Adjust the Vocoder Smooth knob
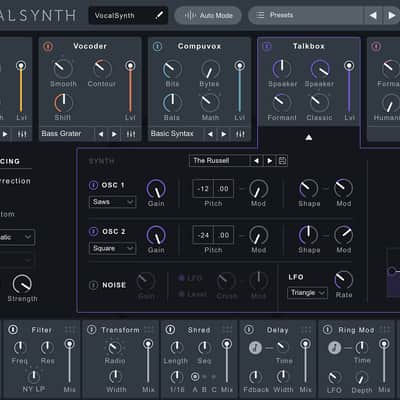The height and width of the screenshot is (400, 400). (x=63, y=68)
